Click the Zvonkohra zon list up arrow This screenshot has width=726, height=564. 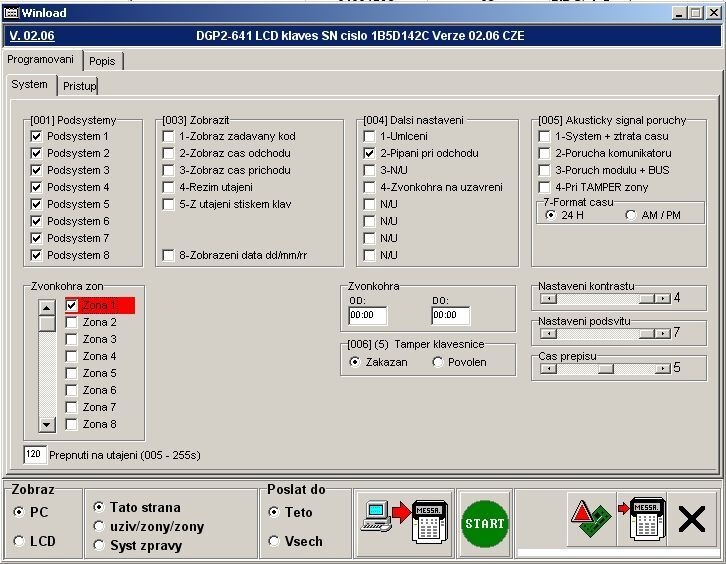(x=47, y=307)
